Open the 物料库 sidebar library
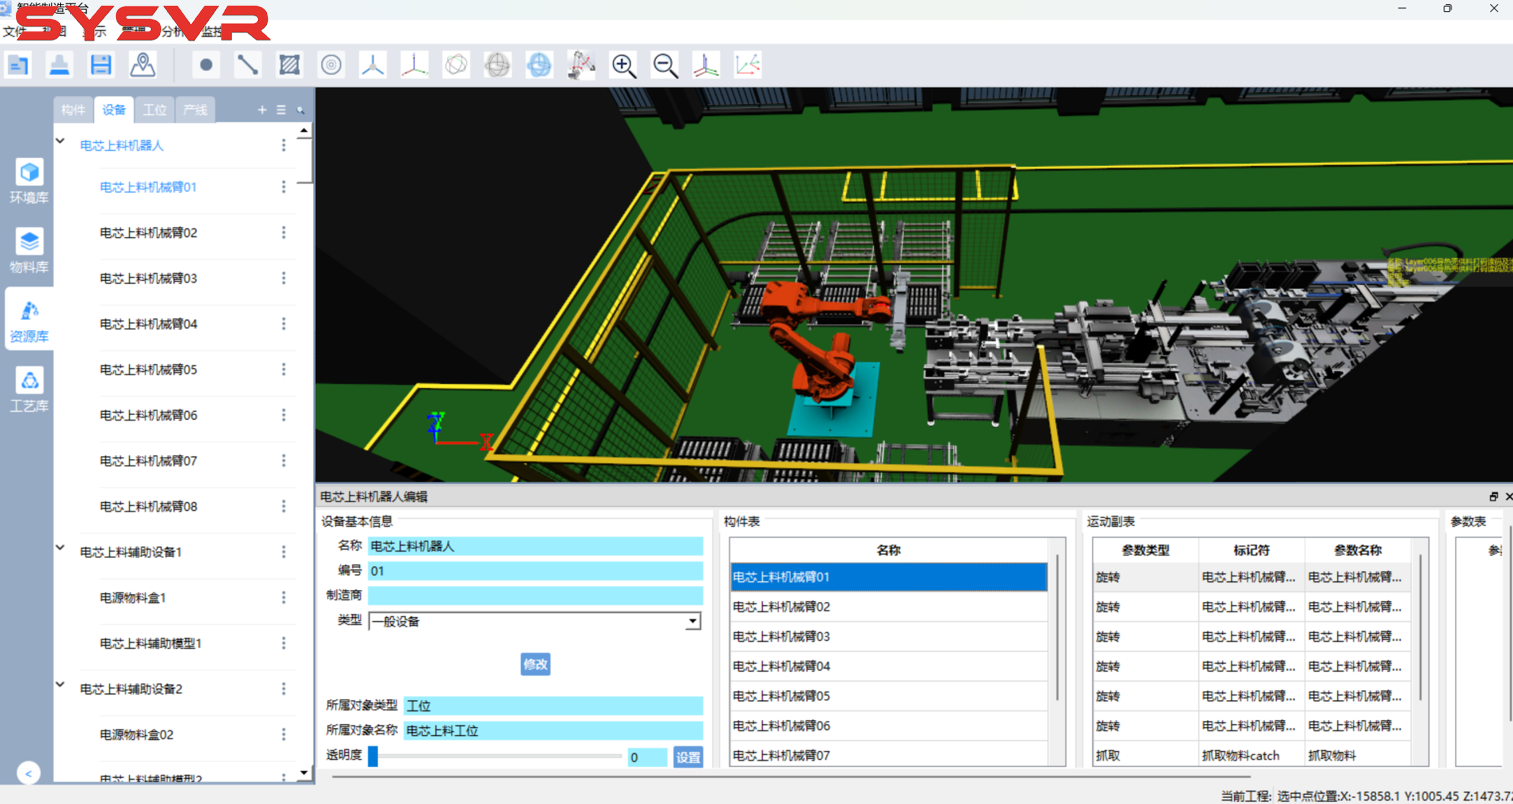 point(29,252)
